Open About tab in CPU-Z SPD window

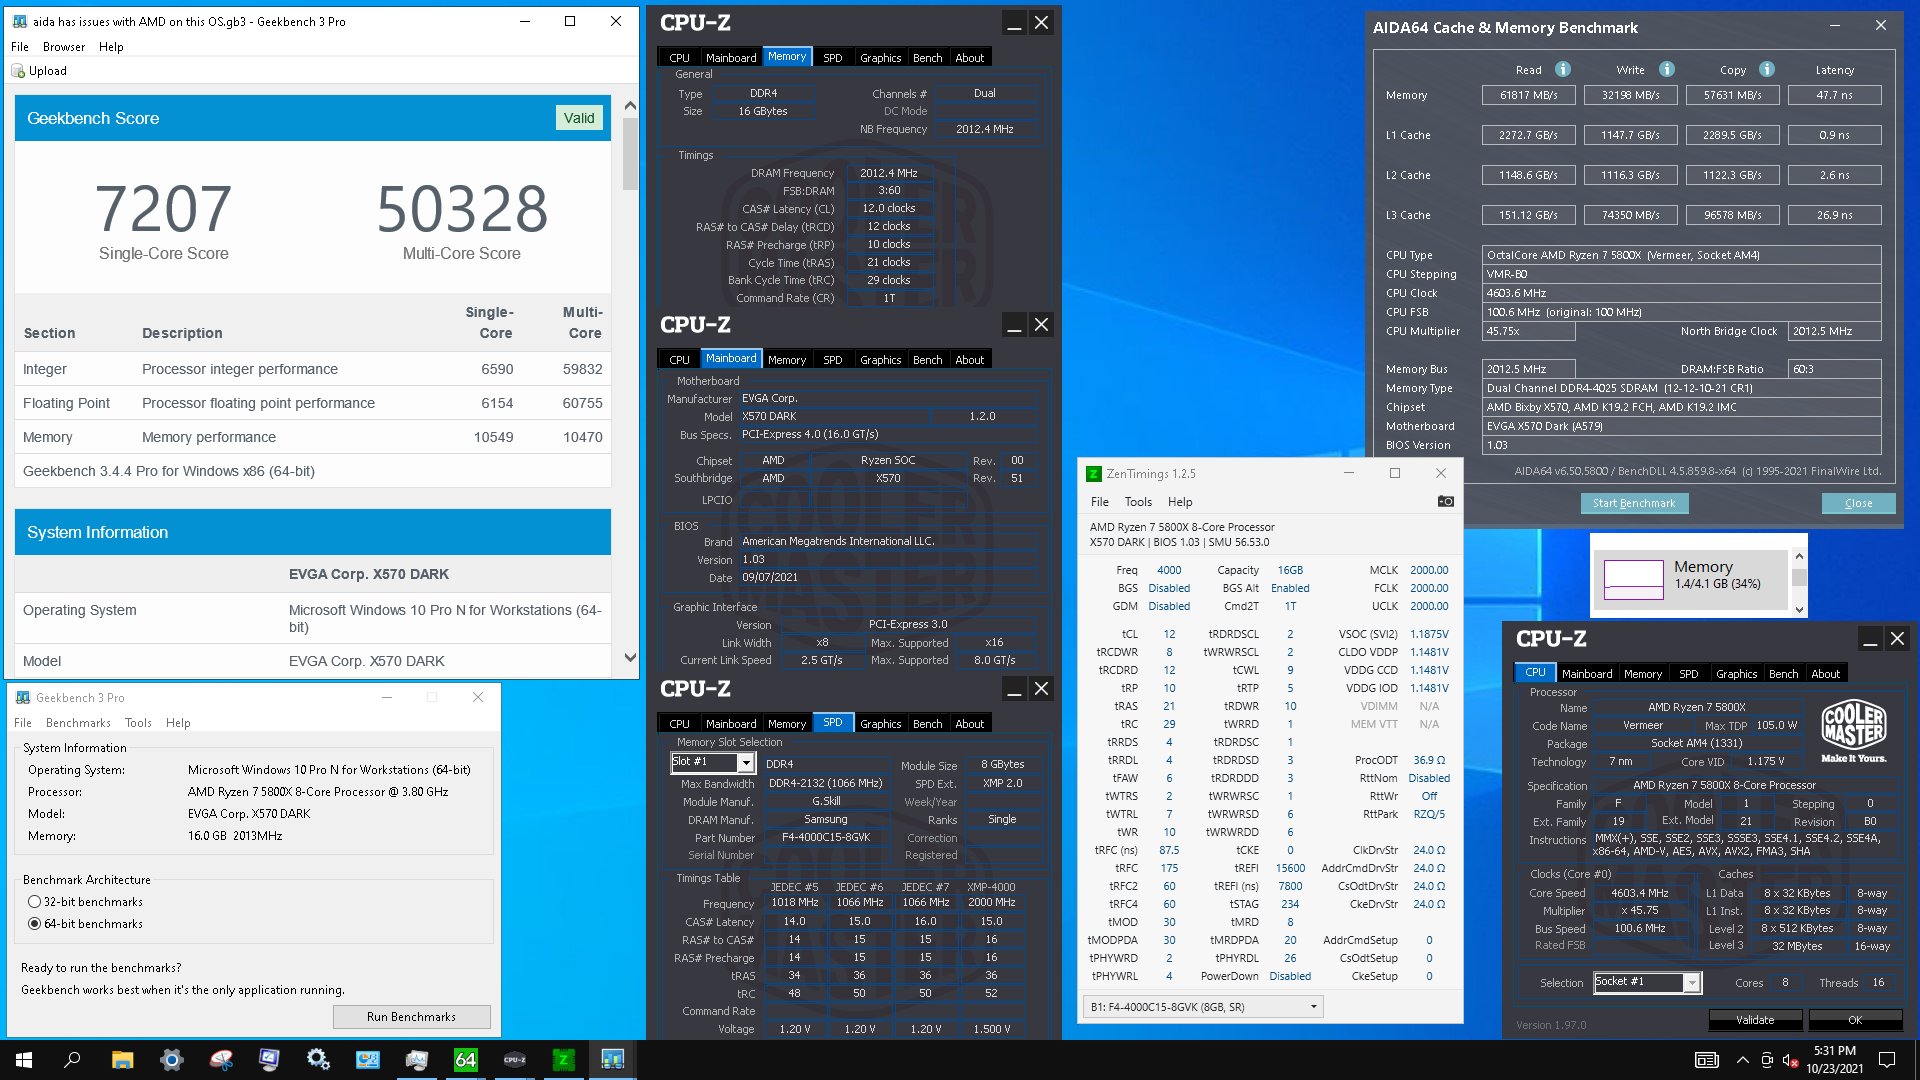(x=969, y=724)
